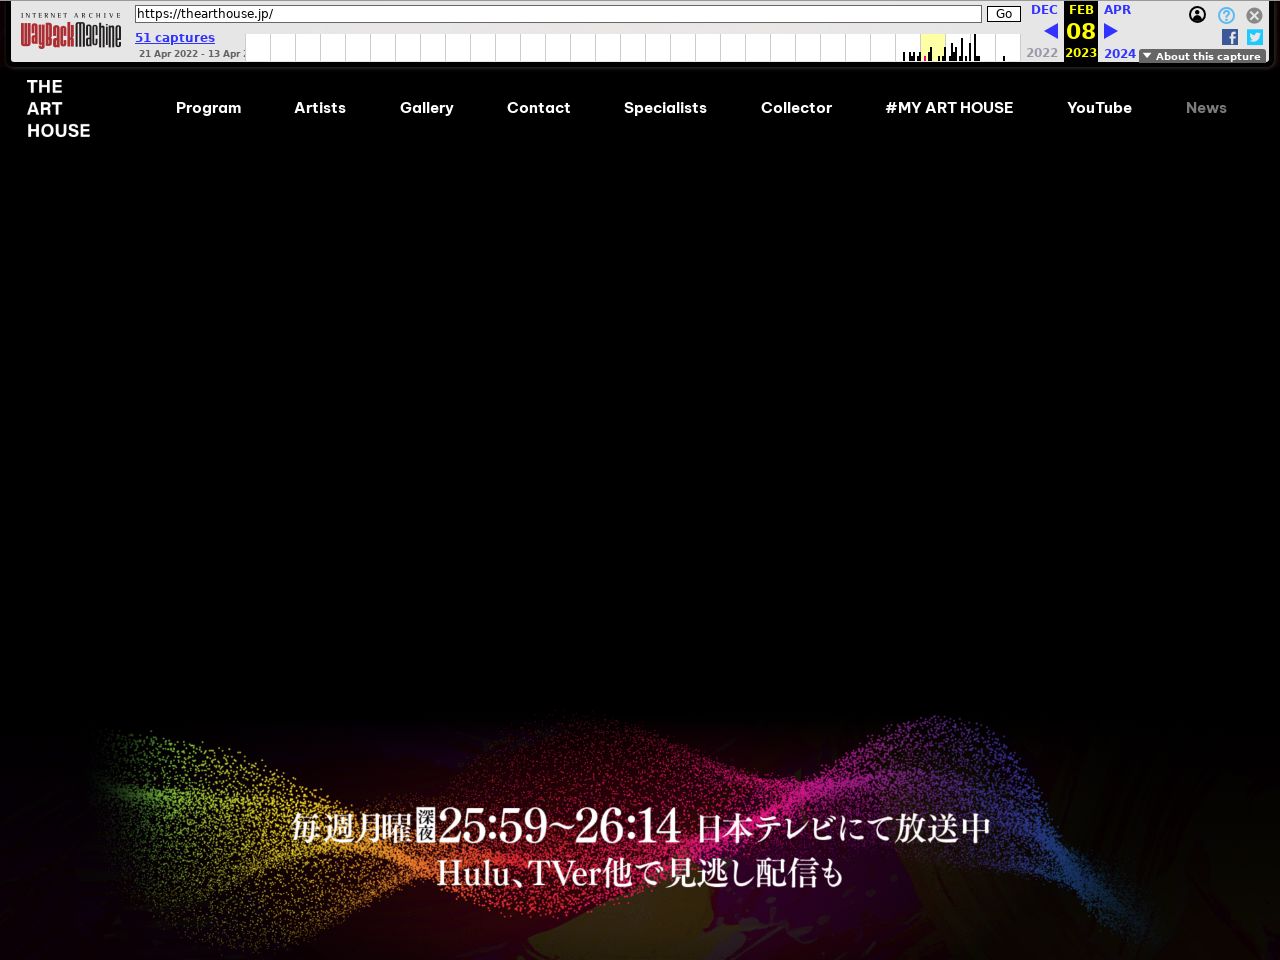Expand About this capture
The height and width of the screenshot is (960, 1280).
[x=1202, y=56]
